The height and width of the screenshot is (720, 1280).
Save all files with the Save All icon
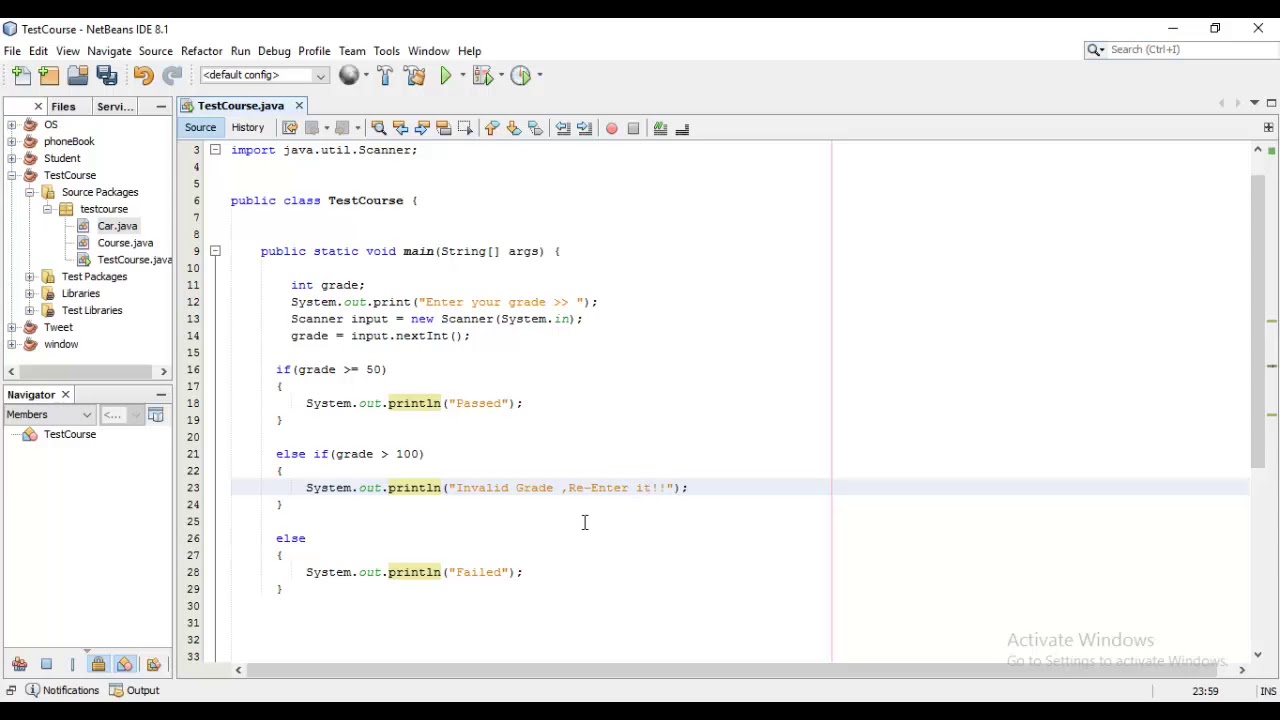(x=107, y=75)
